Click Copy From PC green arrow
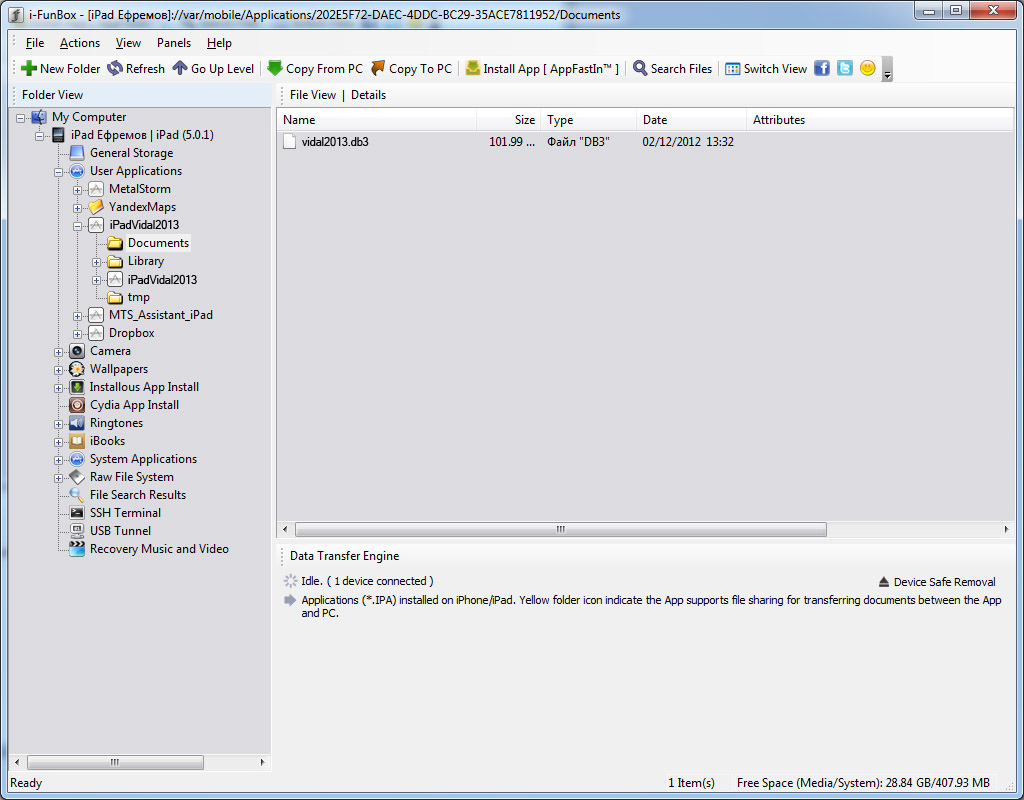 click(x=275, y=69)
